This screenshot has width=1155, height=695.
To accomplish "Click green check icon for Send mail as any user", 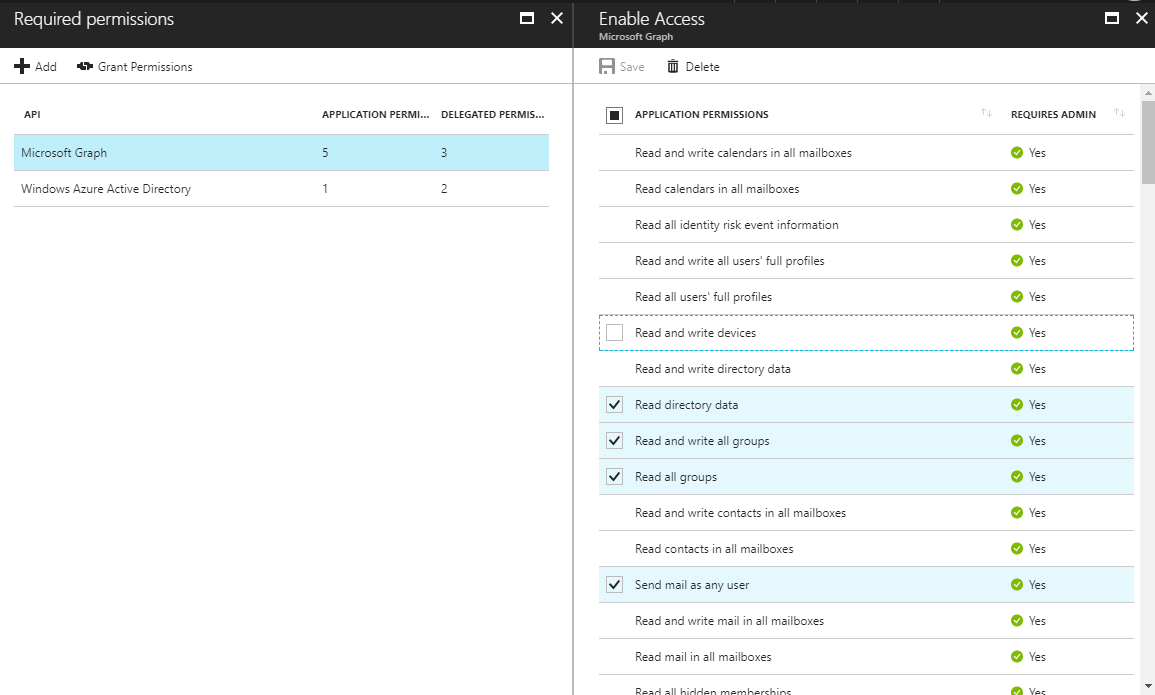I will click(1017, 585).
